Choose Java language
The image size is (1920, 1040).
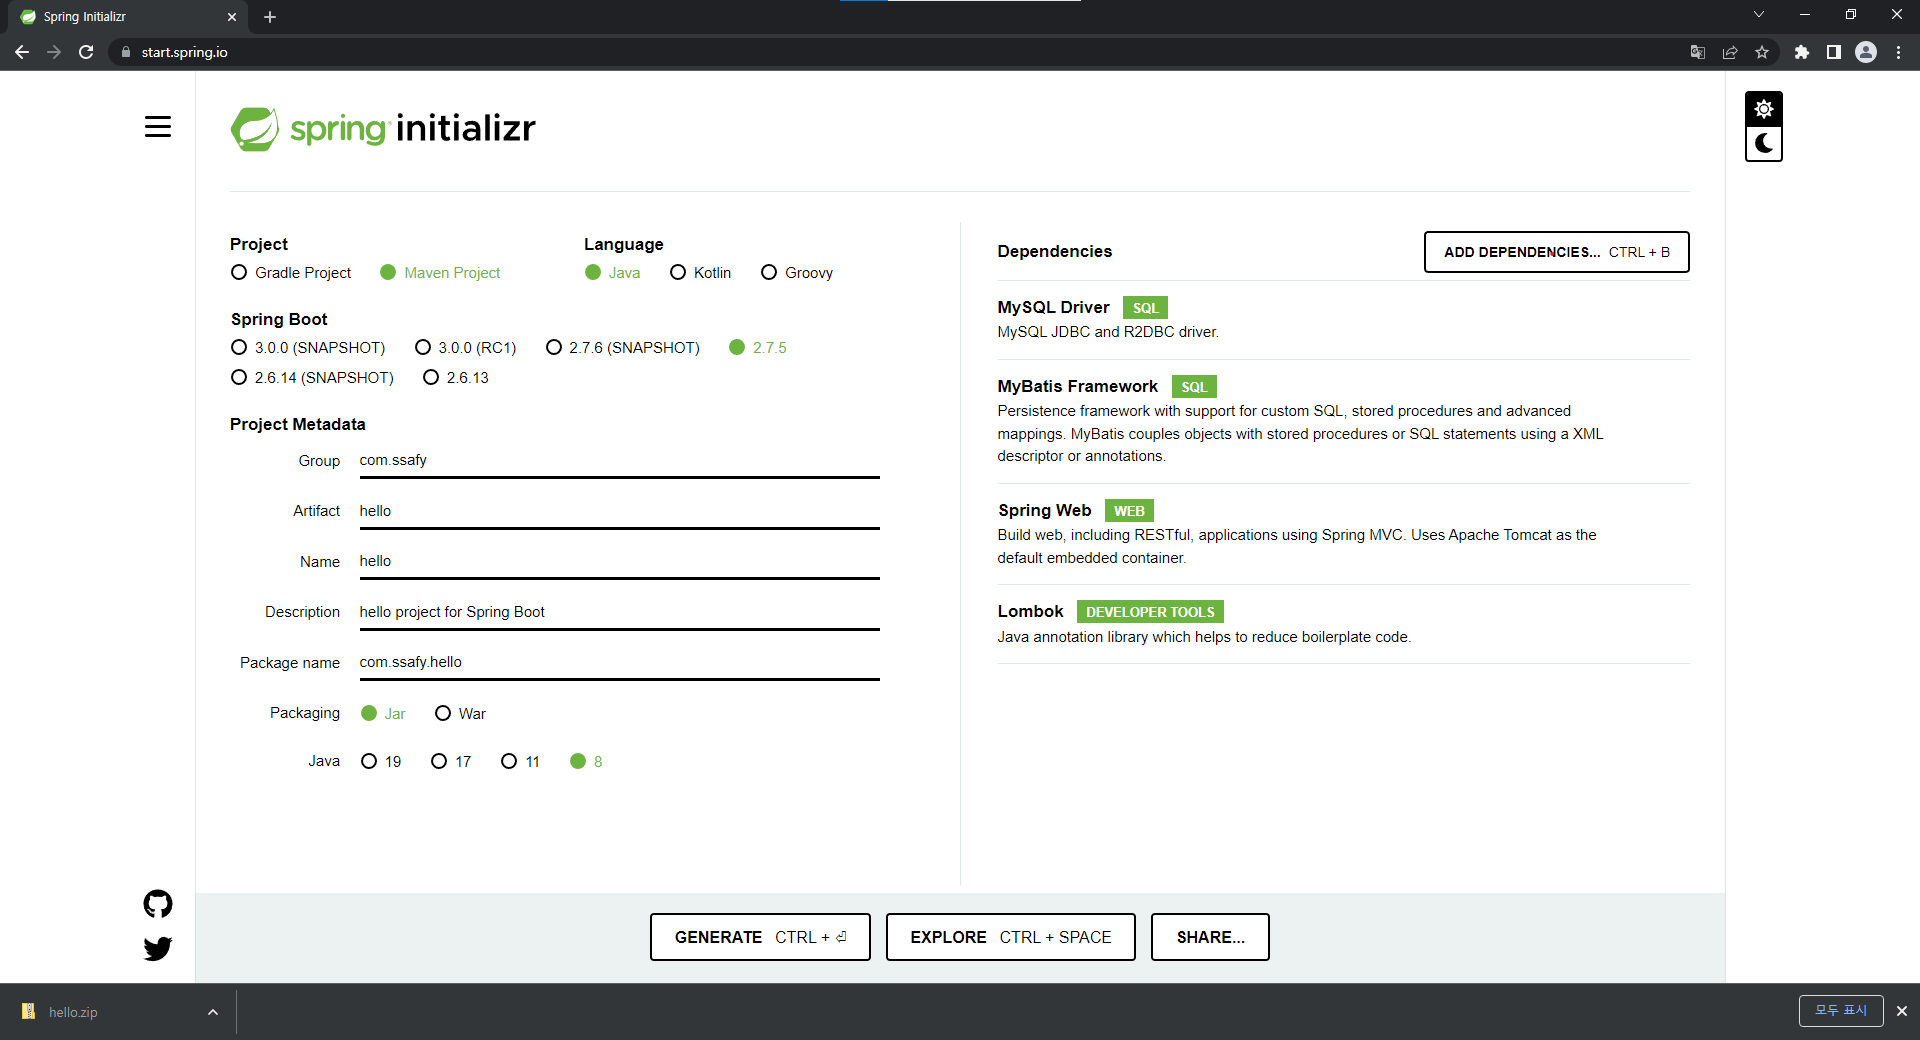[x=612, y=273]
